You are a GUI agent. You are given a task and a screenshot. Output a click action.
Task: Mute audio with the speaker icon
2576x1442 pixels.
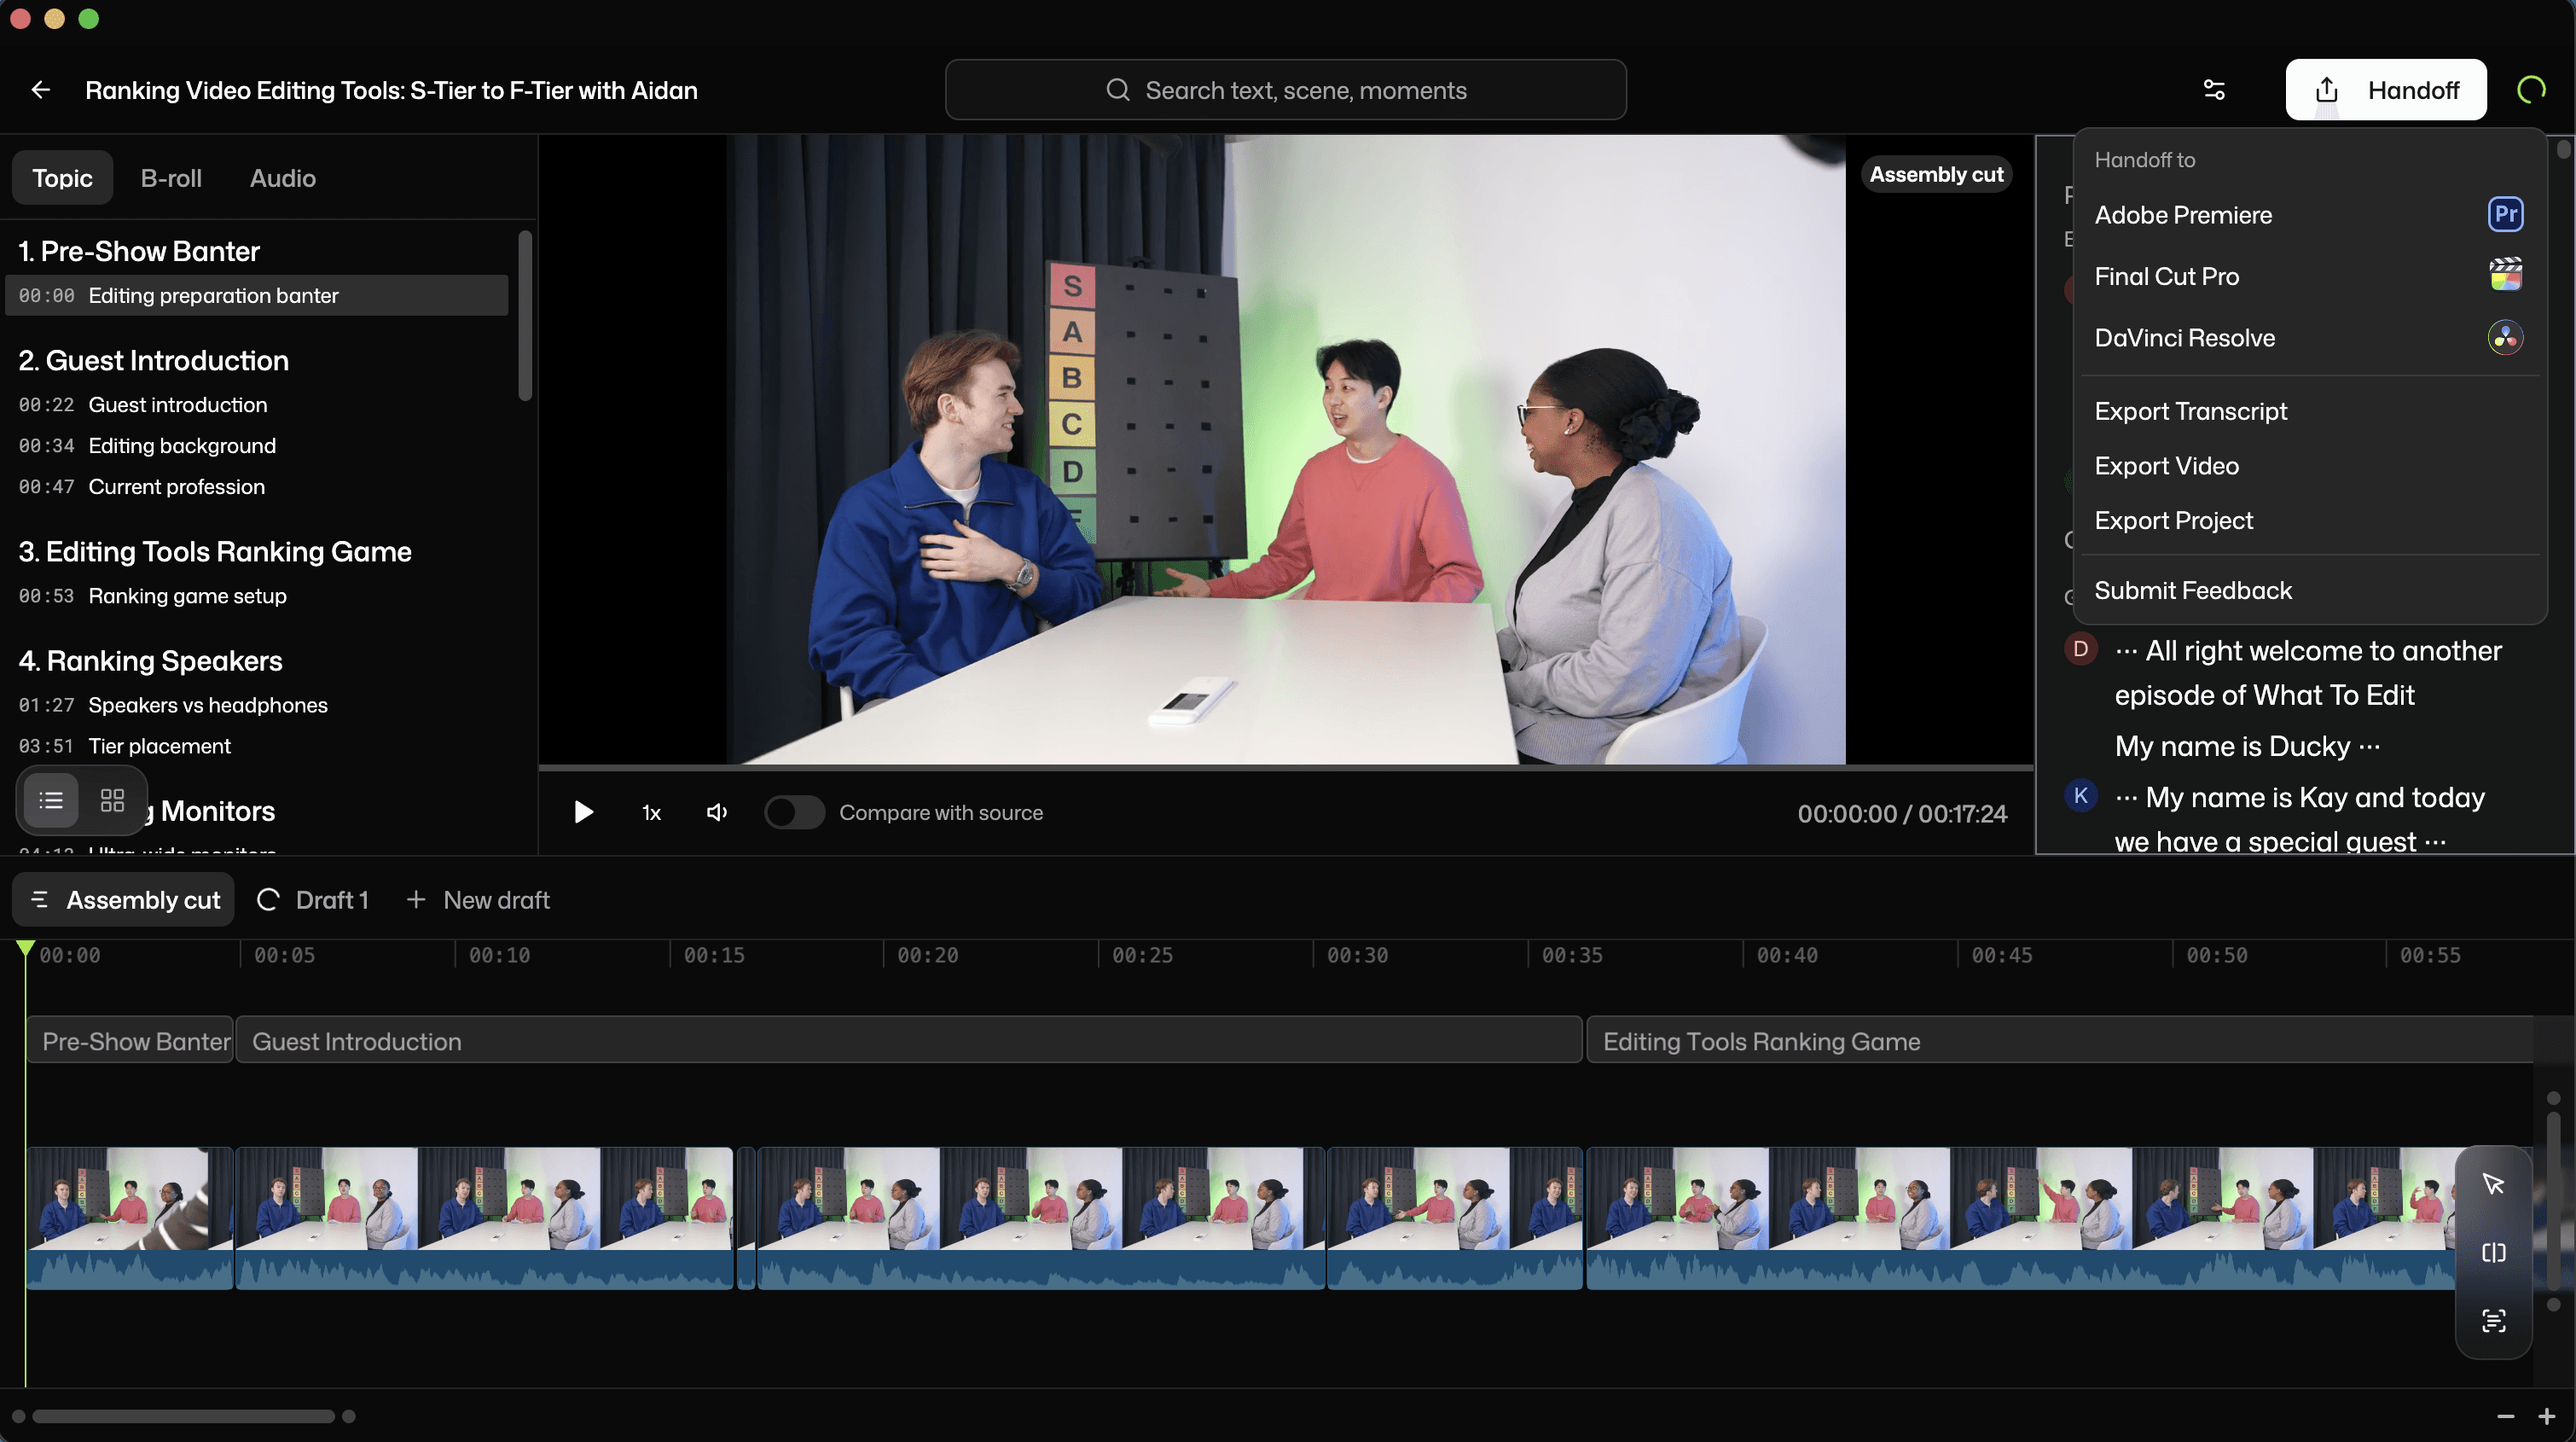tap(716, 812)
